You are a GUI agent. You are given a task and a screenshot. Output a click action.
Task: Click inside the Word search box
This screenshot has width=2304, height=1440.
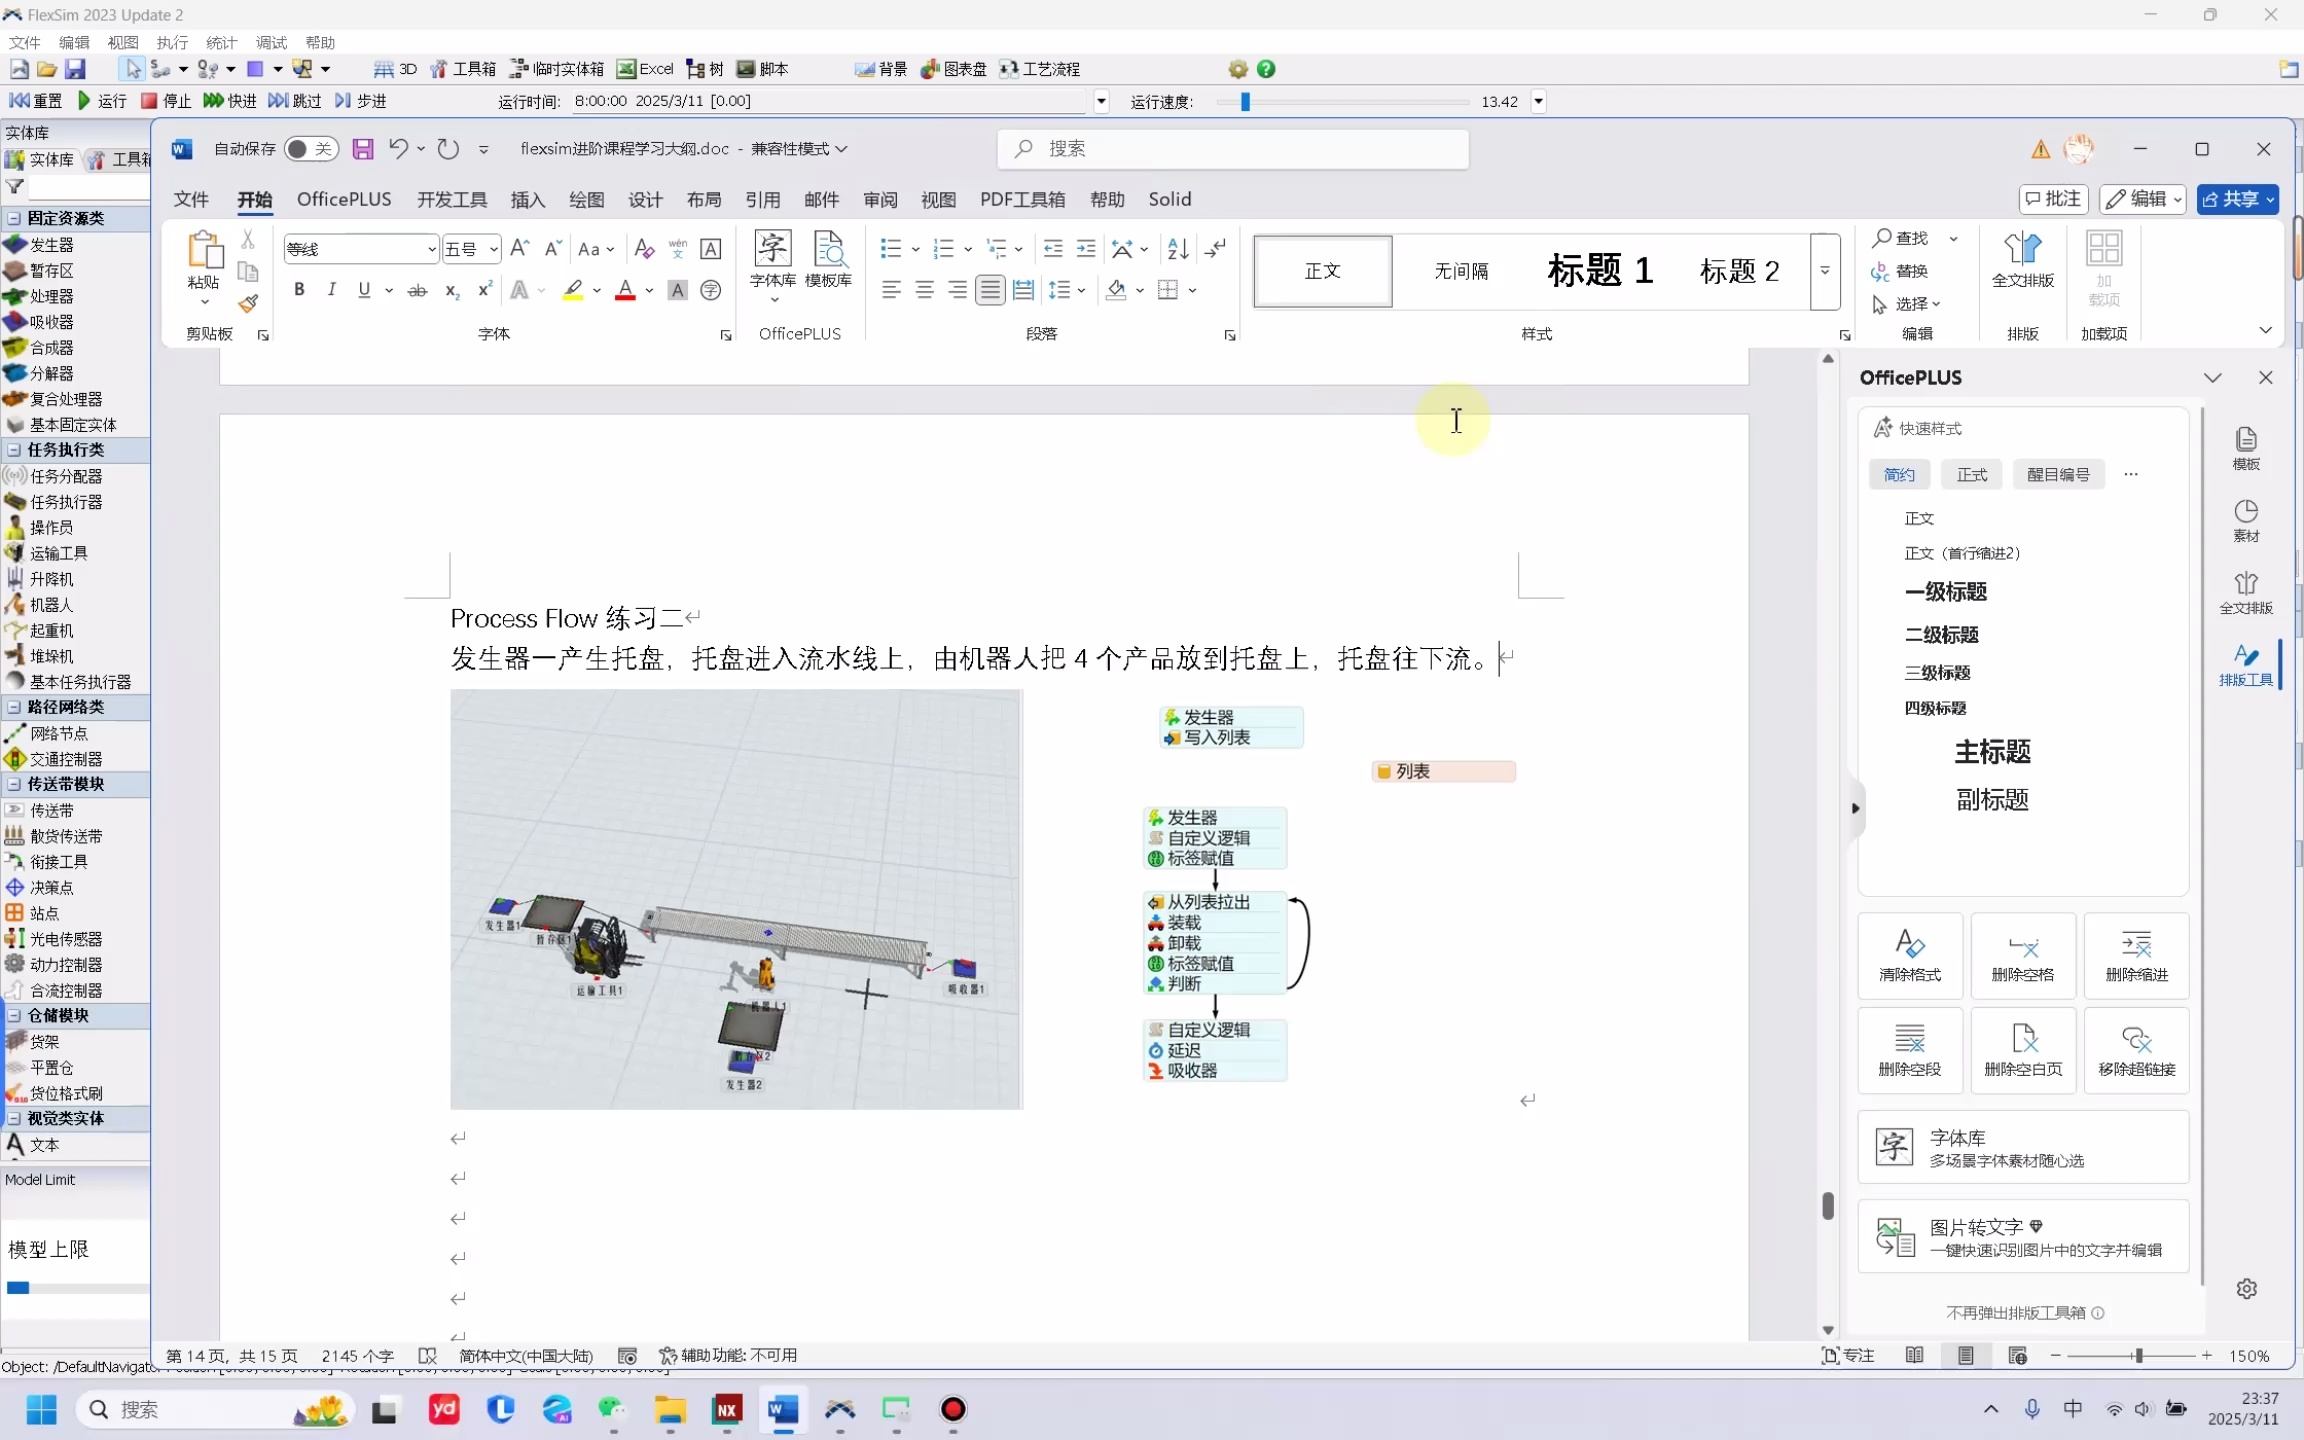1230,148
